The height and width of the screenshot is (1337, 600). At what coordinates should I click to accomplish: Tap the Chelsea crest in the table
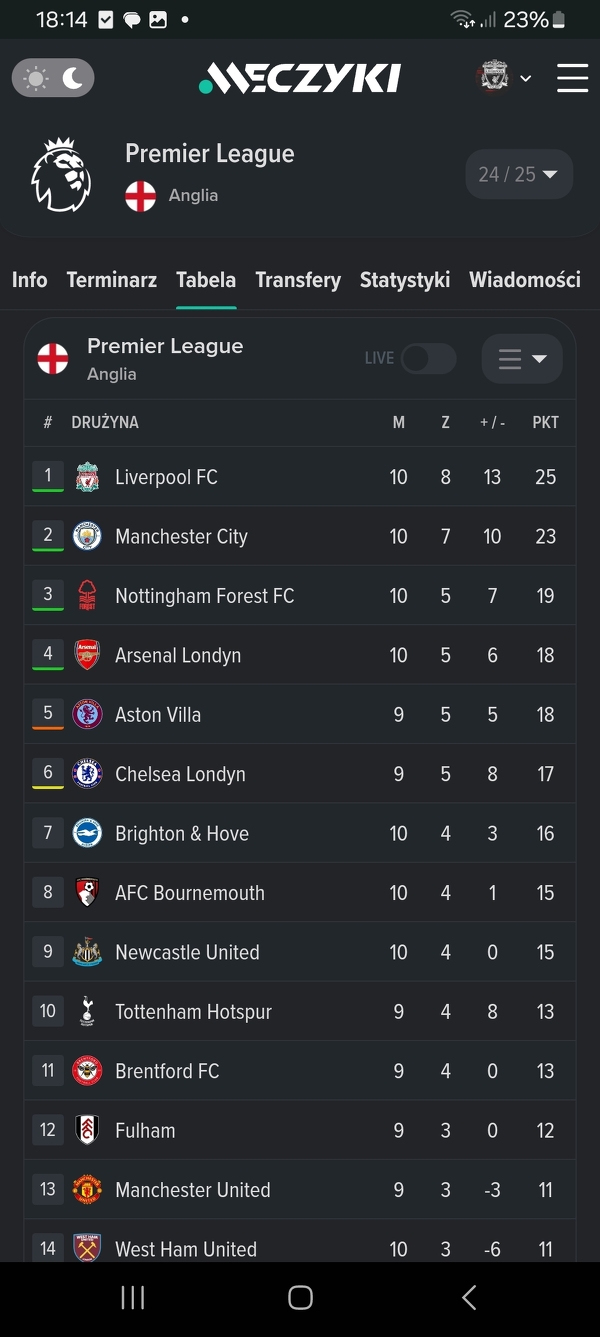(x=88, y=774)
